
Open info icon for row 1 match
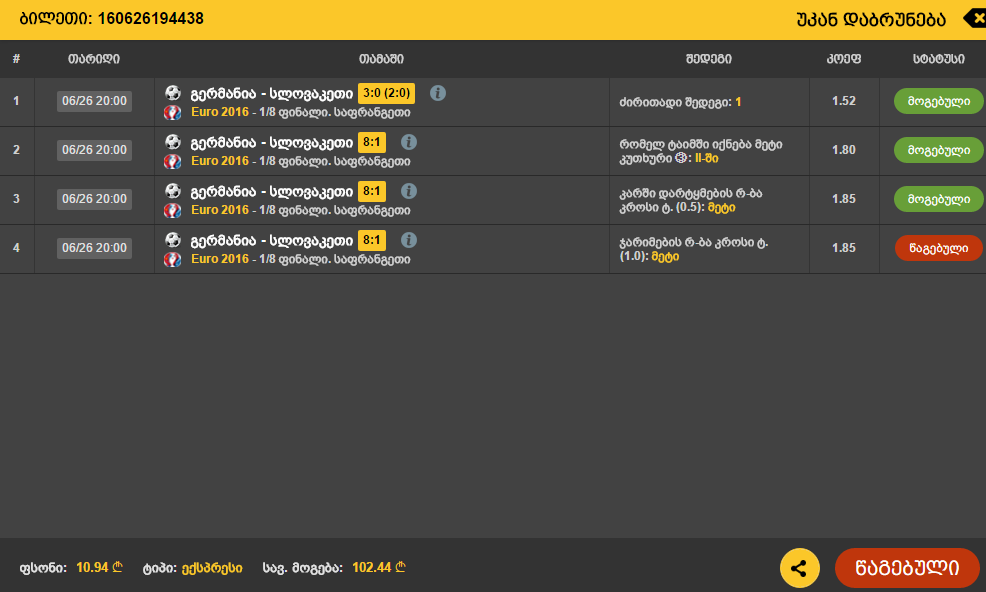pyautogui.click(x=438, y=93)
